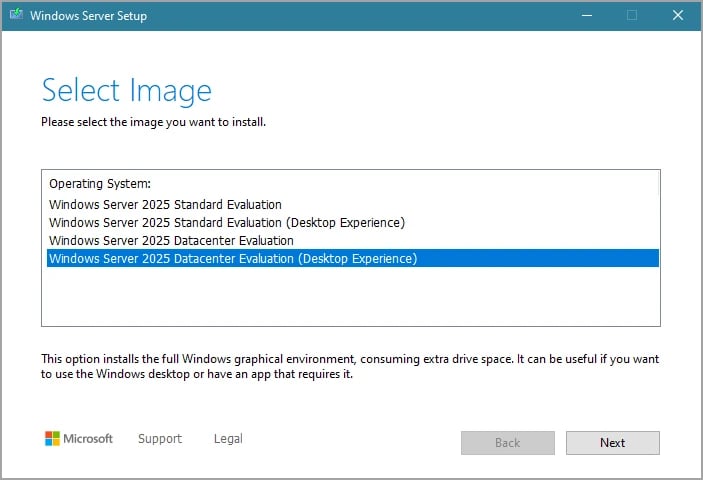Click the Select Image heading
703x480 pixels.
126,91
